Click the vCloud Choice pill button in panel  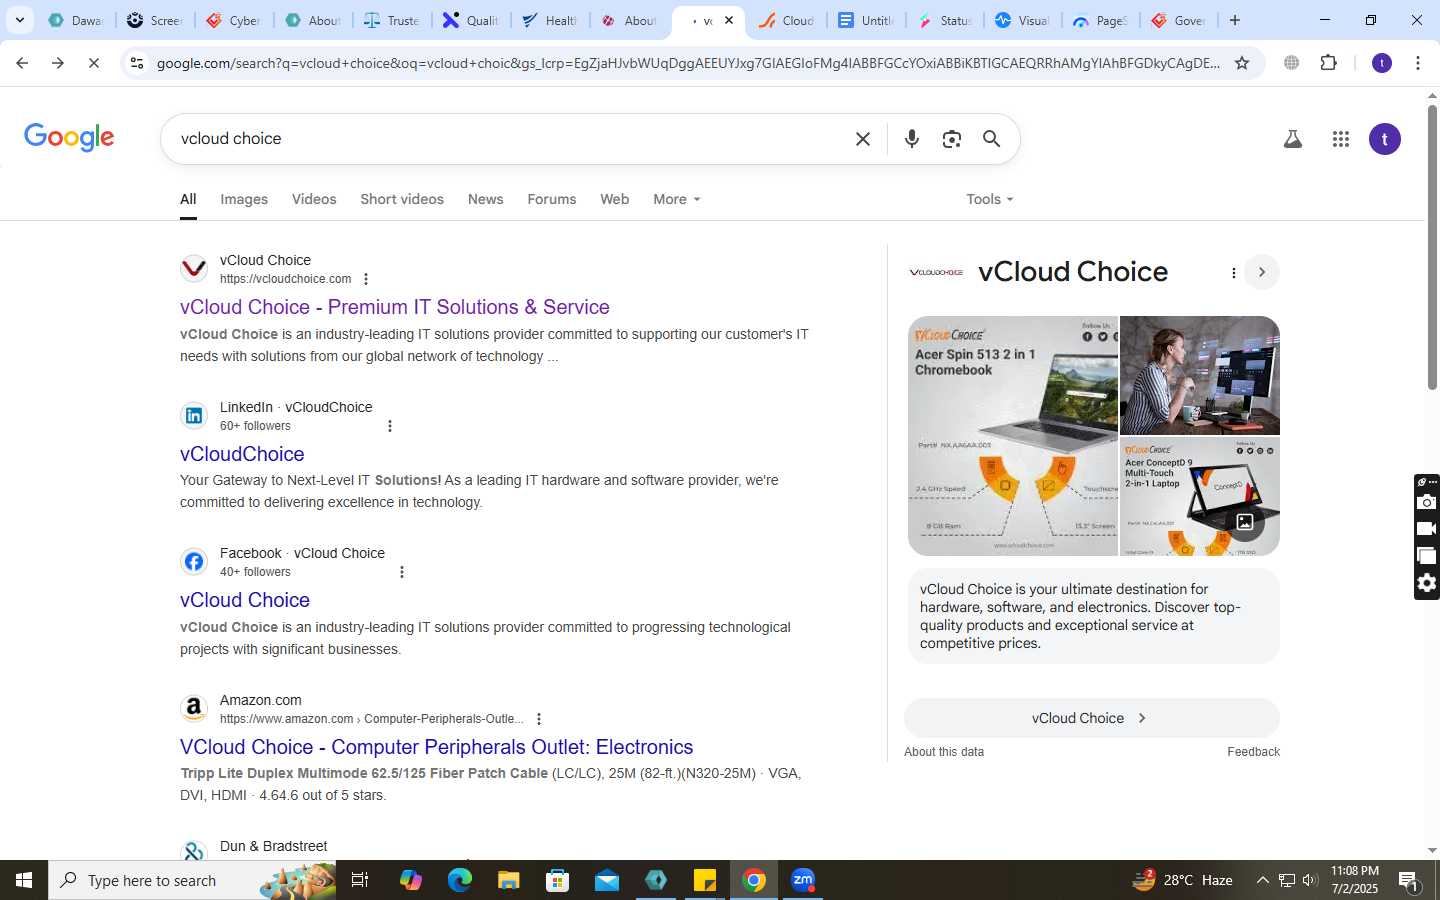coord(1092,718)
